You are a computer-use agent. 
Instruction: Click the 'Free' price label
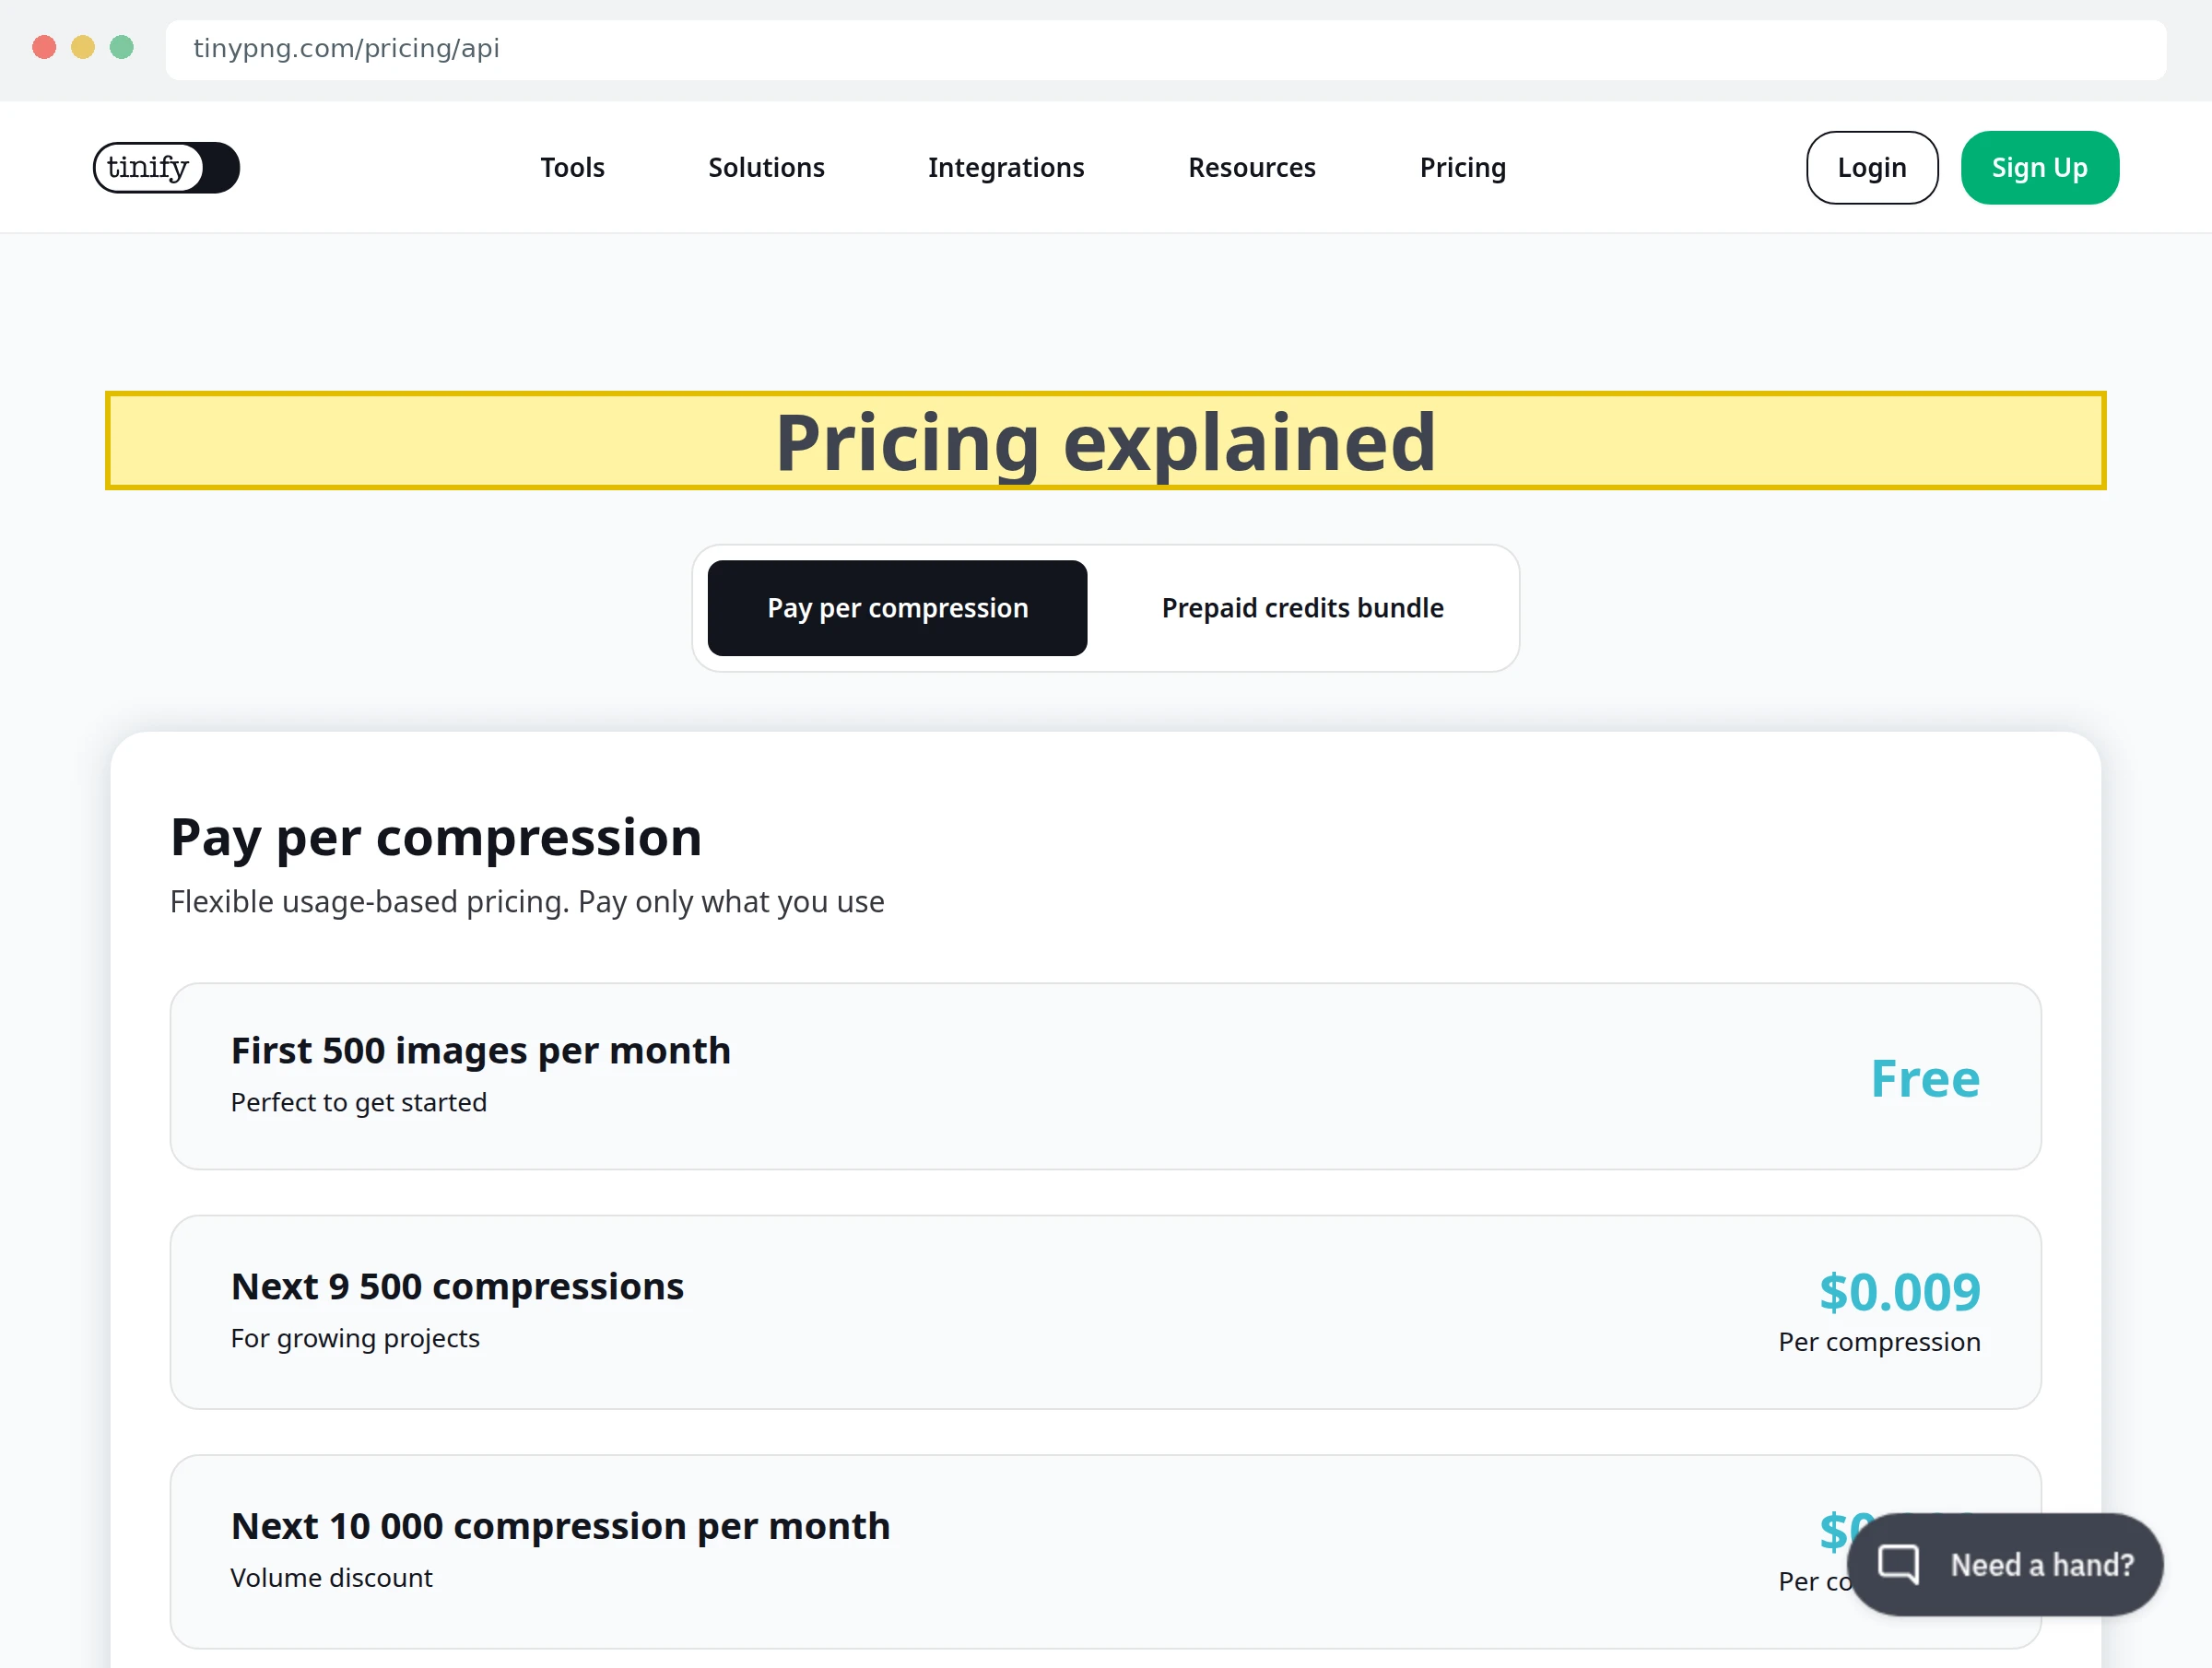[x=1925, y=1079]
